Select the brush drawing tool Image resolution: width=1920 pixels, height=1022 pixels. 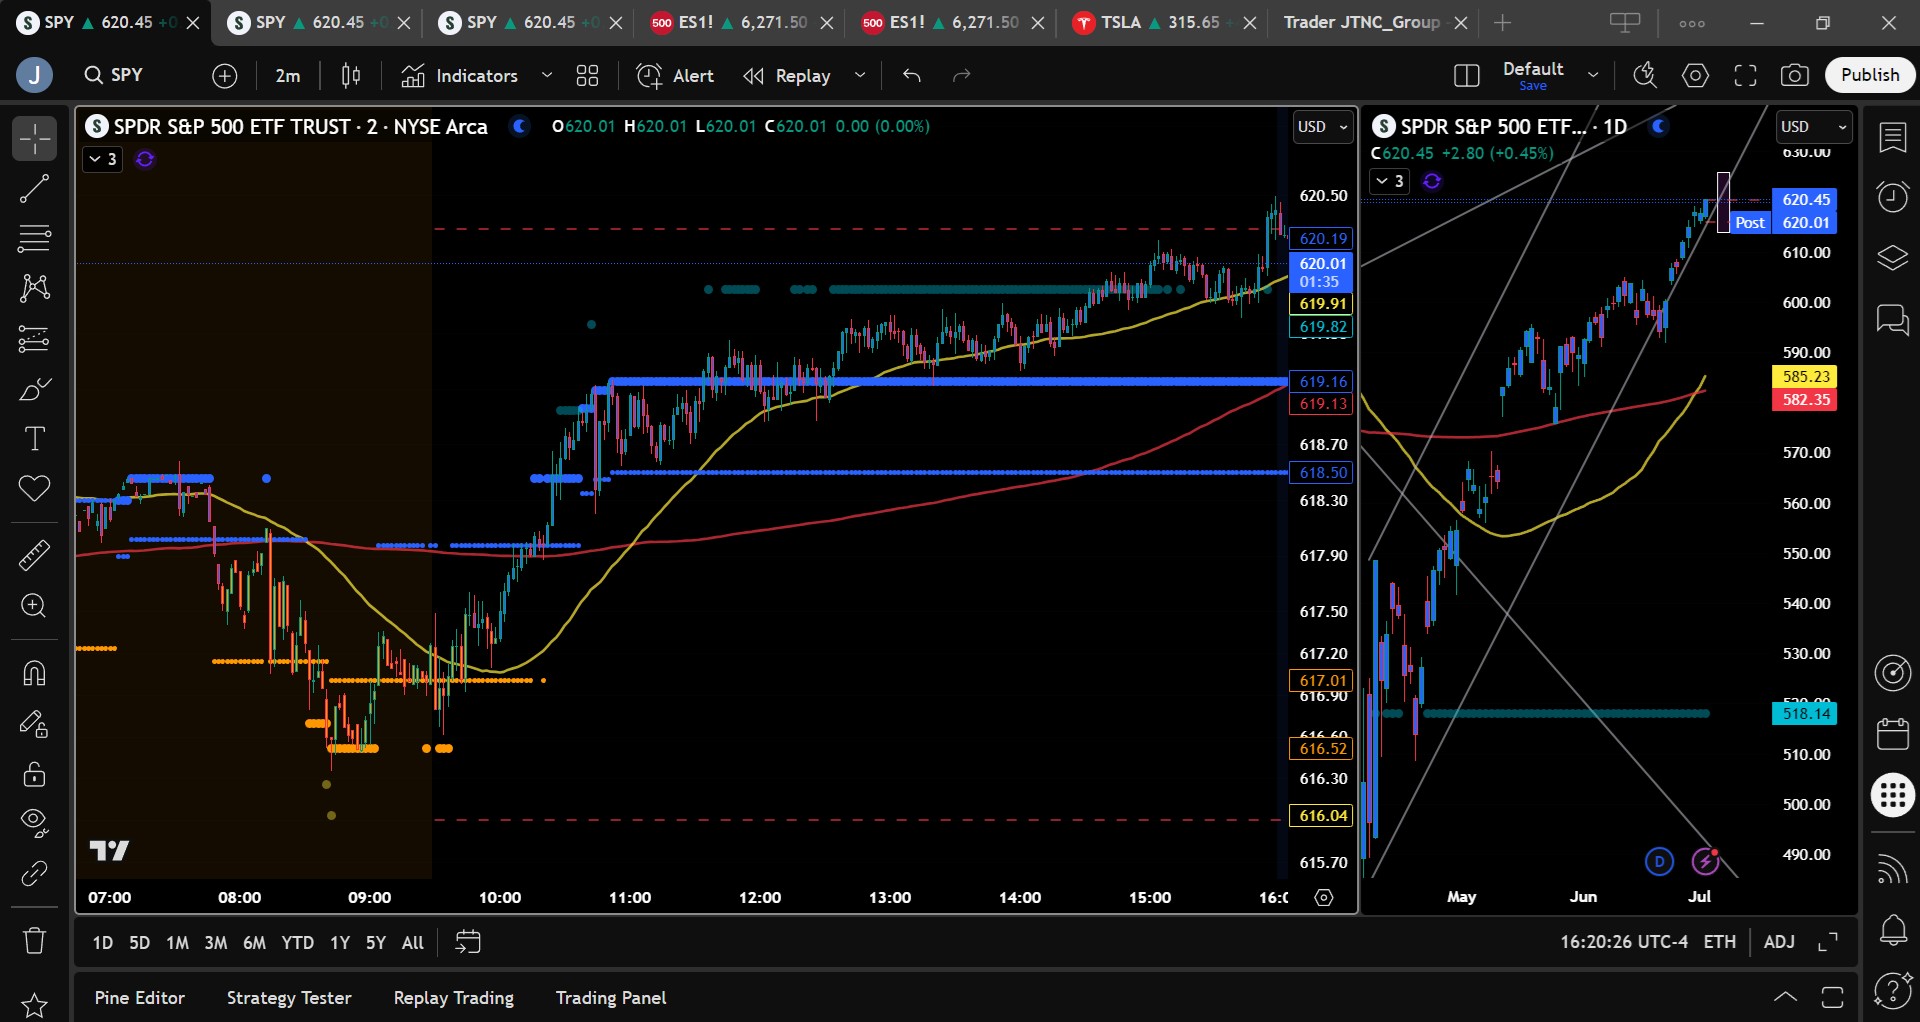(x=34, y=389)
